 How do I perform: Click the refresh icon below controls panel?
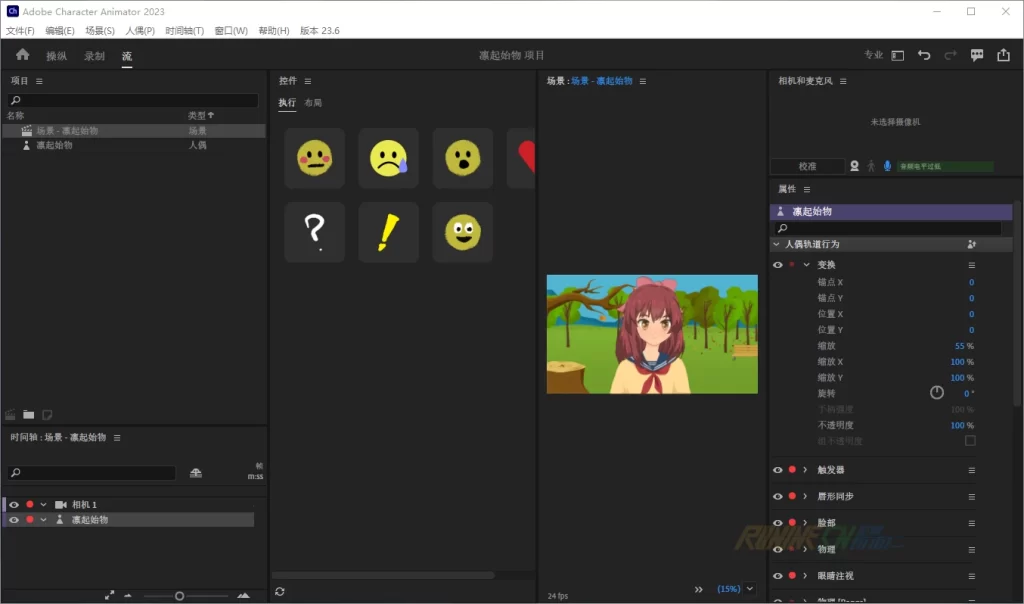[280, 592]
